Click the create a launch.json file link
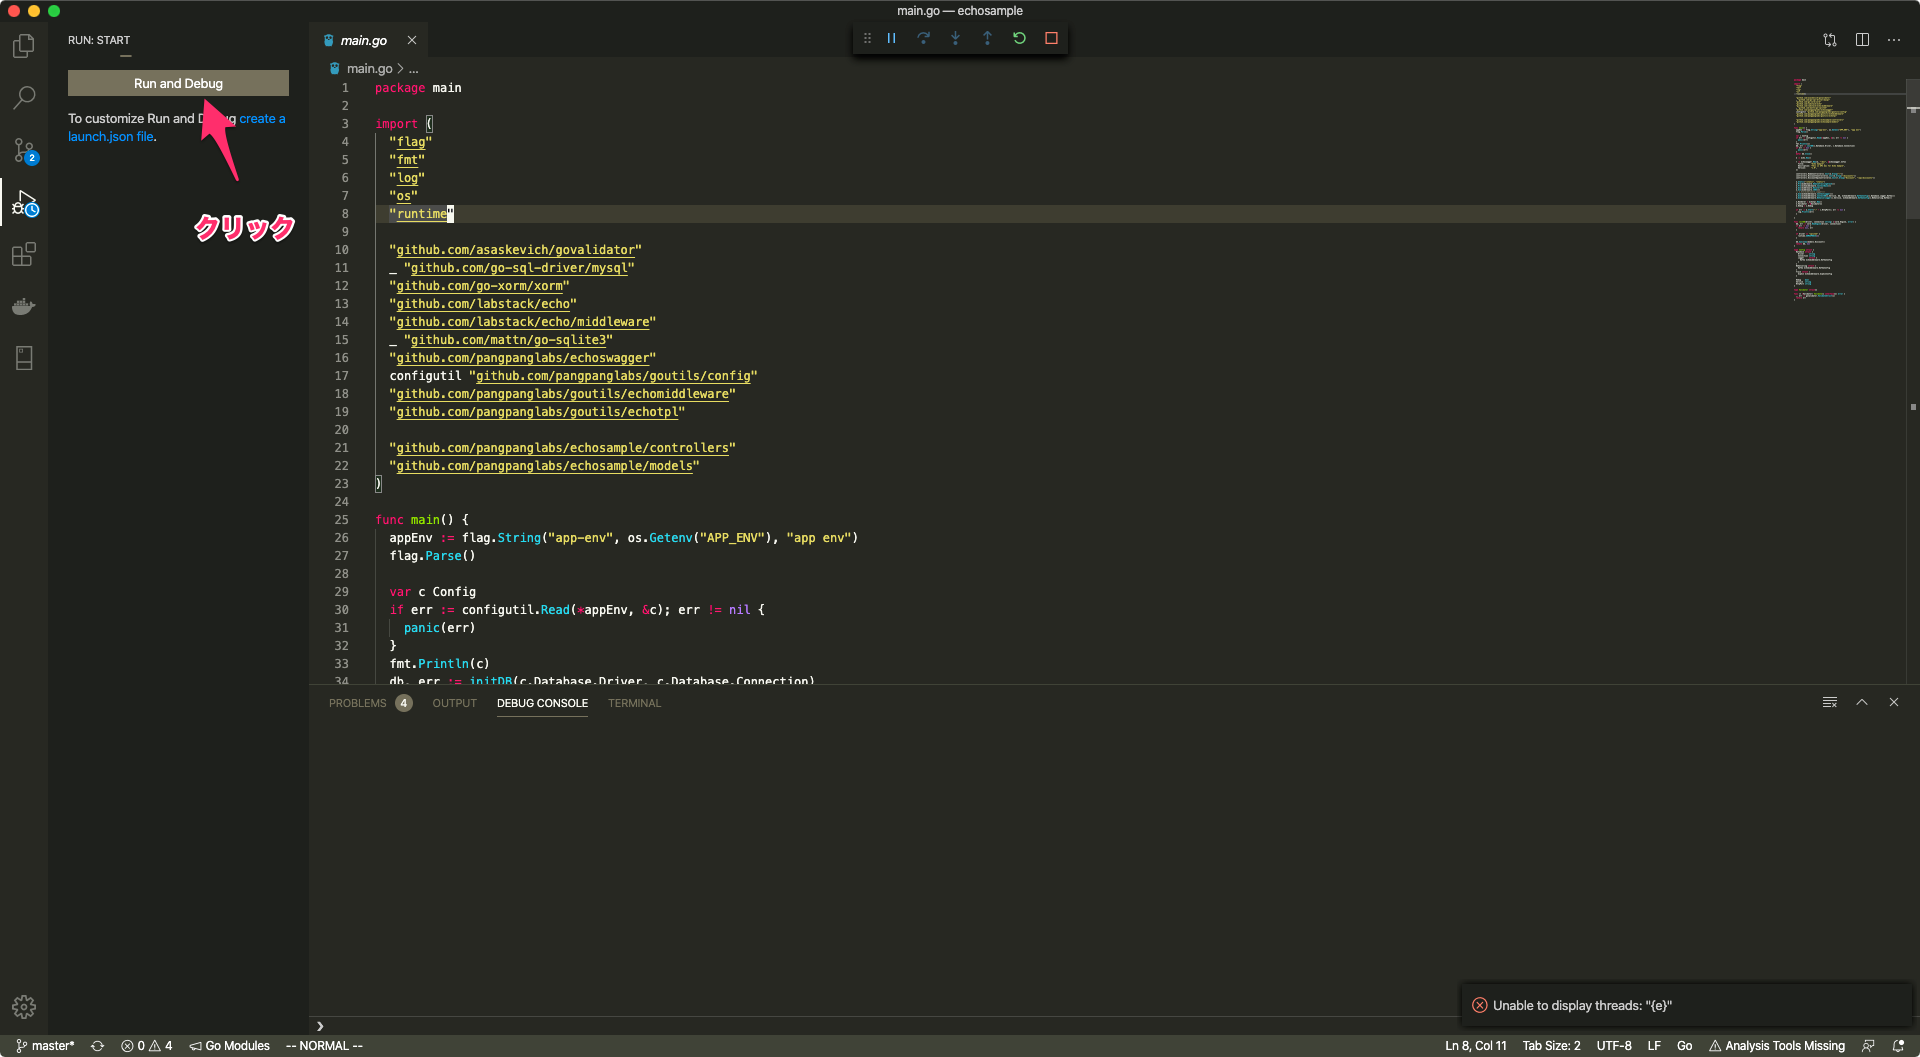1920x1057 pixels. (111, 137)
